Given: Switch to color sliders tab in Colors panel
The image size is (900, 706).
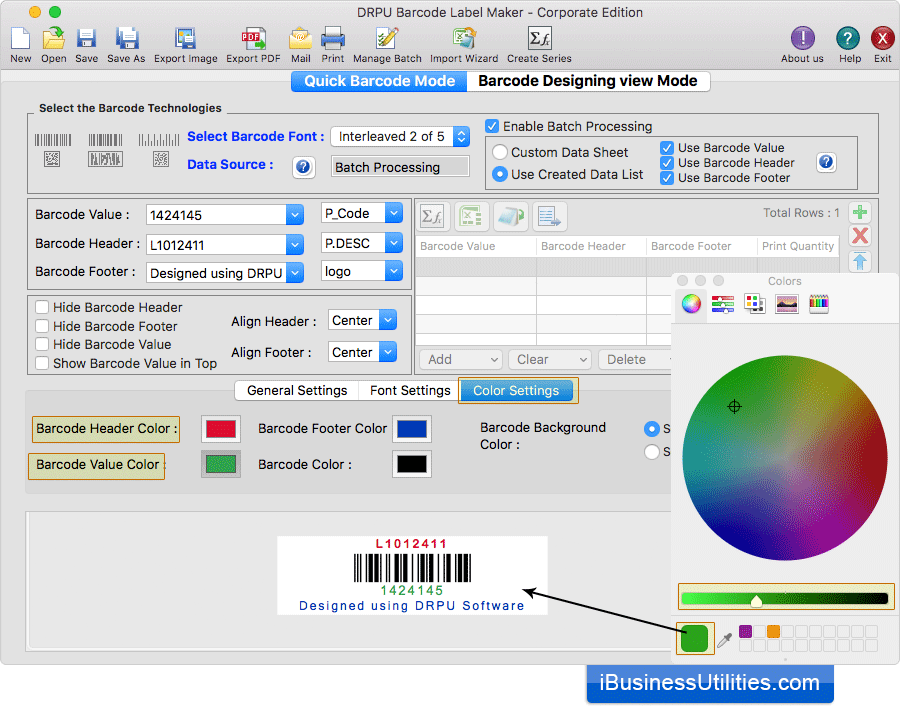Looking at the screenshot, I should (723, 303).
